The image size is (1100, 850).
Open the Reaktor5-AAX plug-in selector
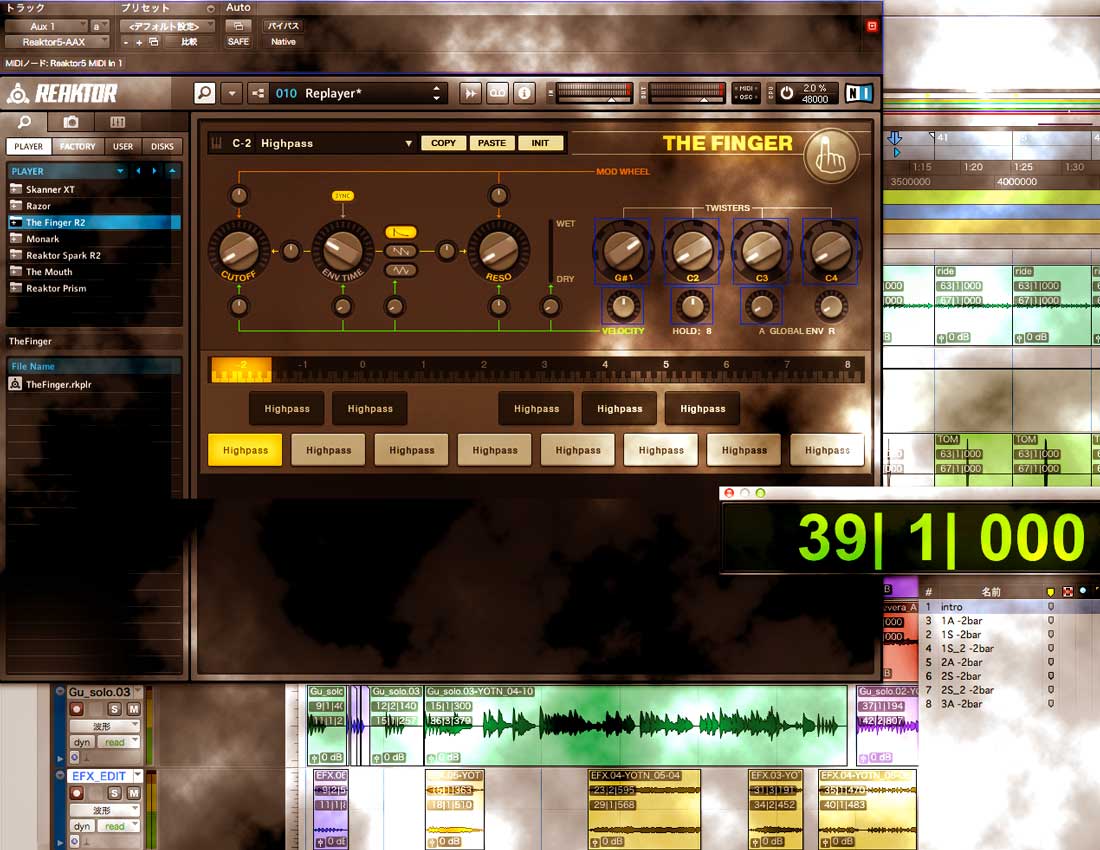coord(58,42)
